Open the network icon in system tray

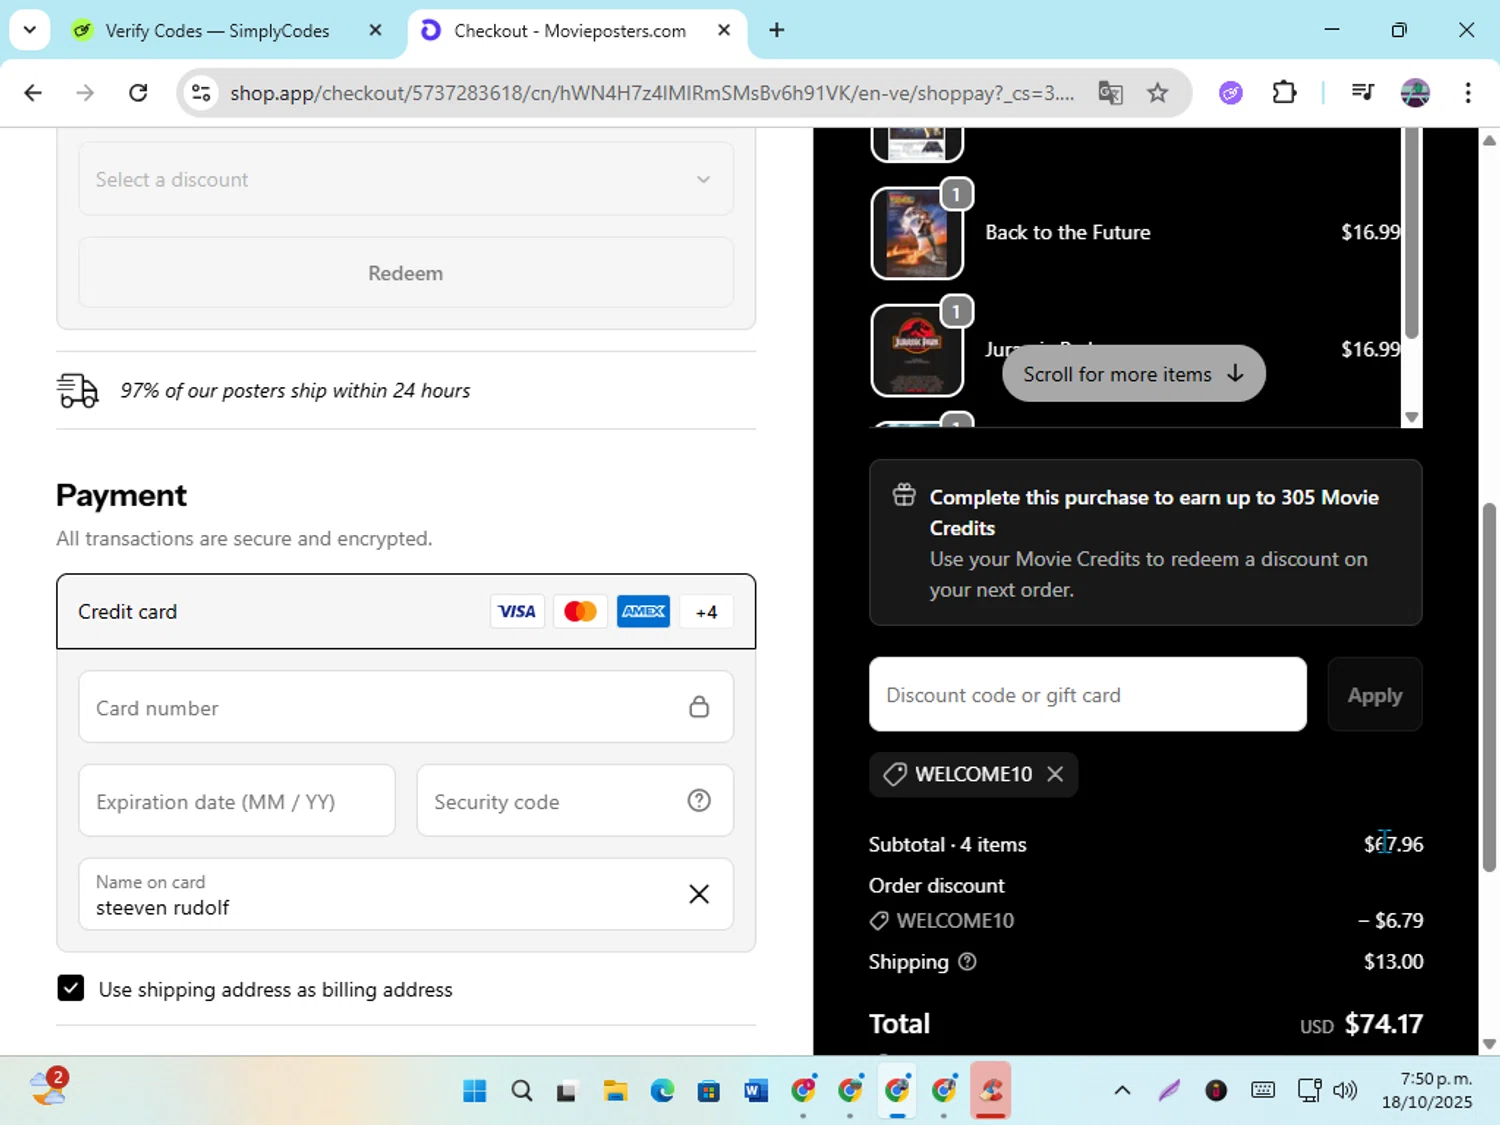point(1308,1090)
